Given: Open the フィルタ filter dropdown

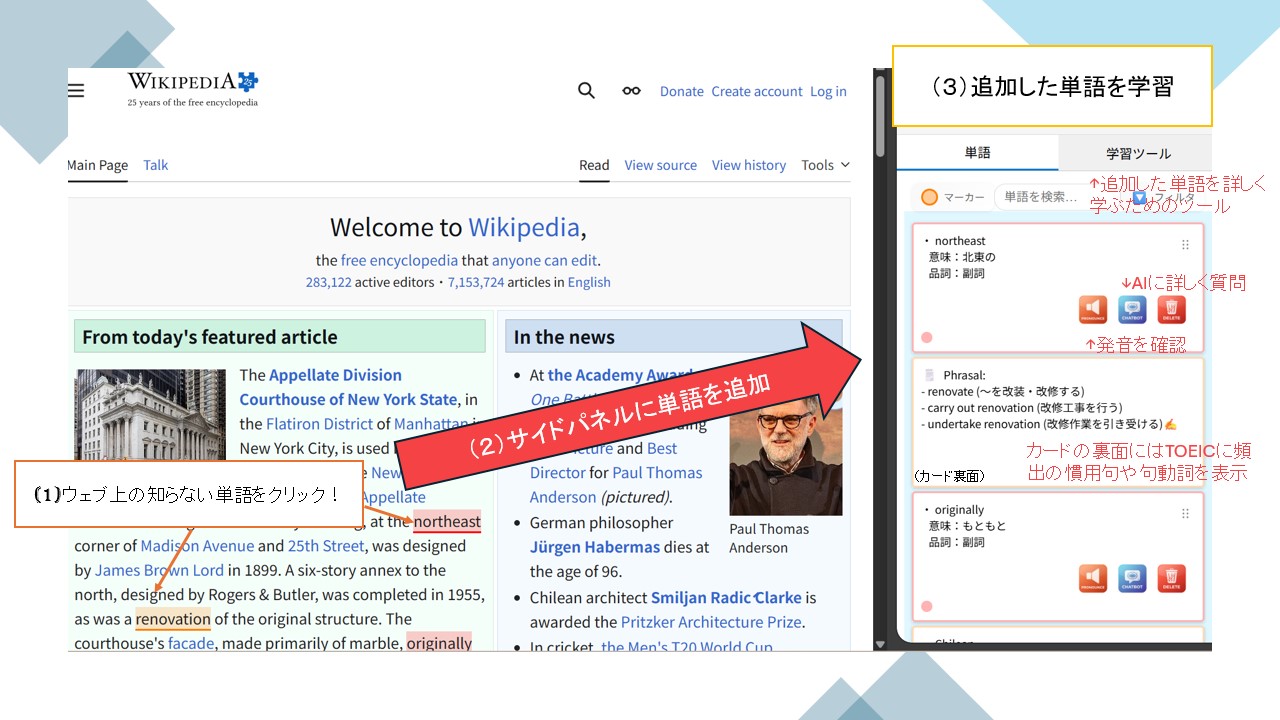Looking at the screenshot, I should [x=1140, y=198].
